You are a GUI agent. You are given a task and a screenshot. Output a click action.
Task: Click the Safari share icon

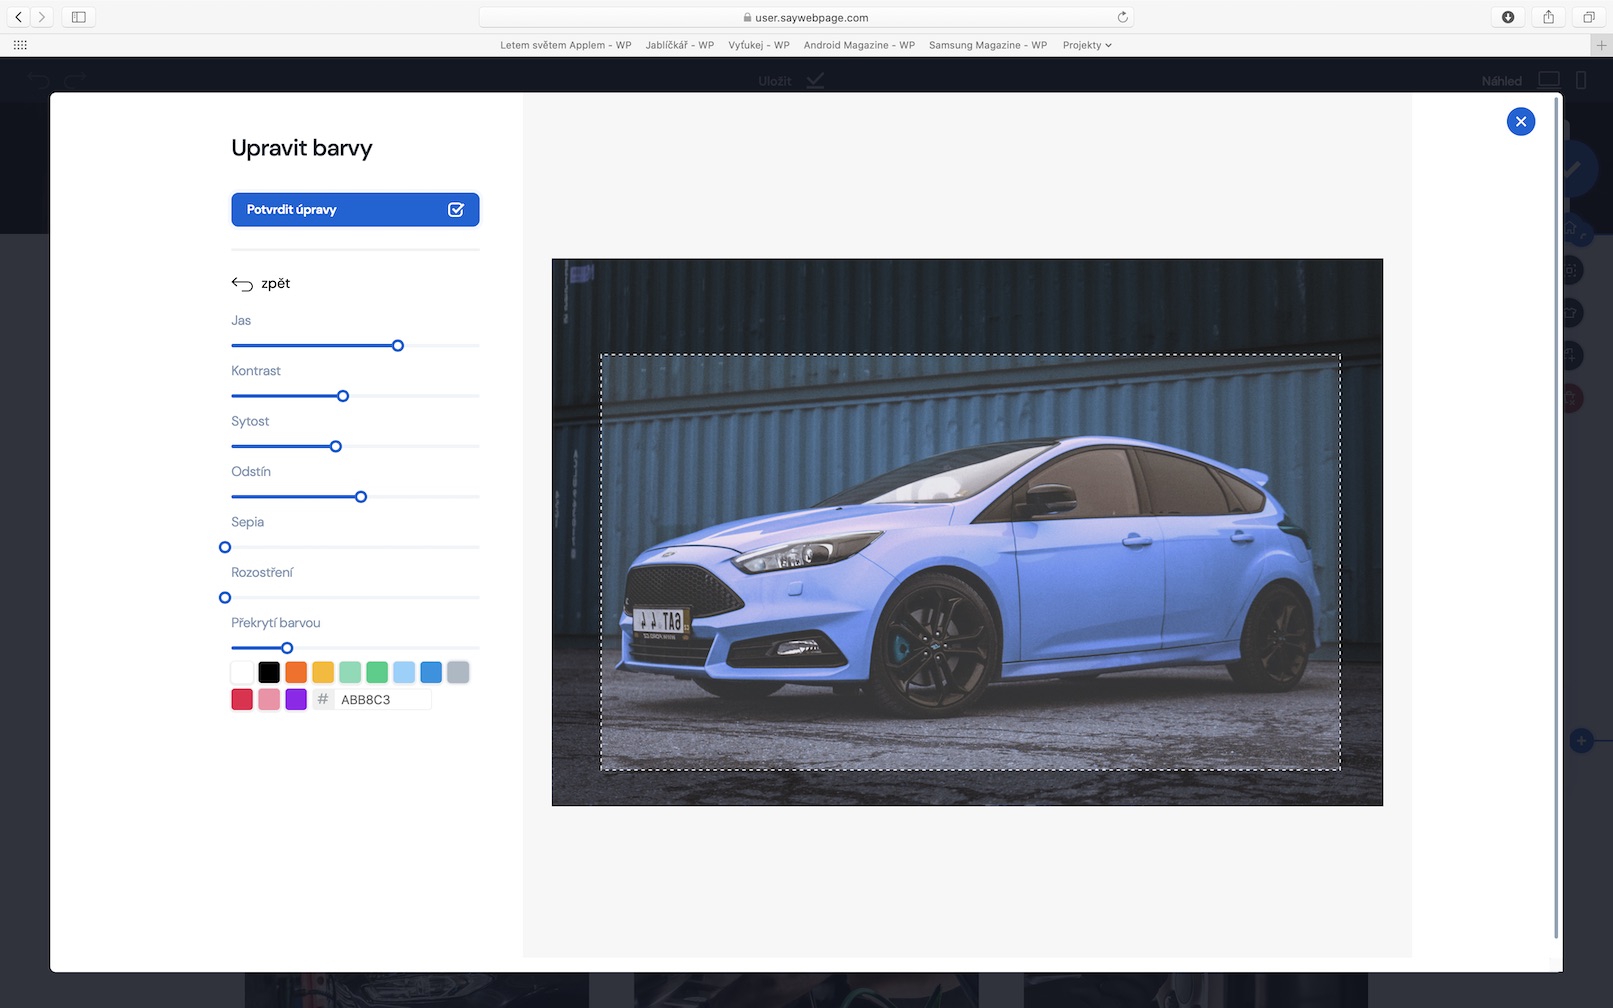1548,17
